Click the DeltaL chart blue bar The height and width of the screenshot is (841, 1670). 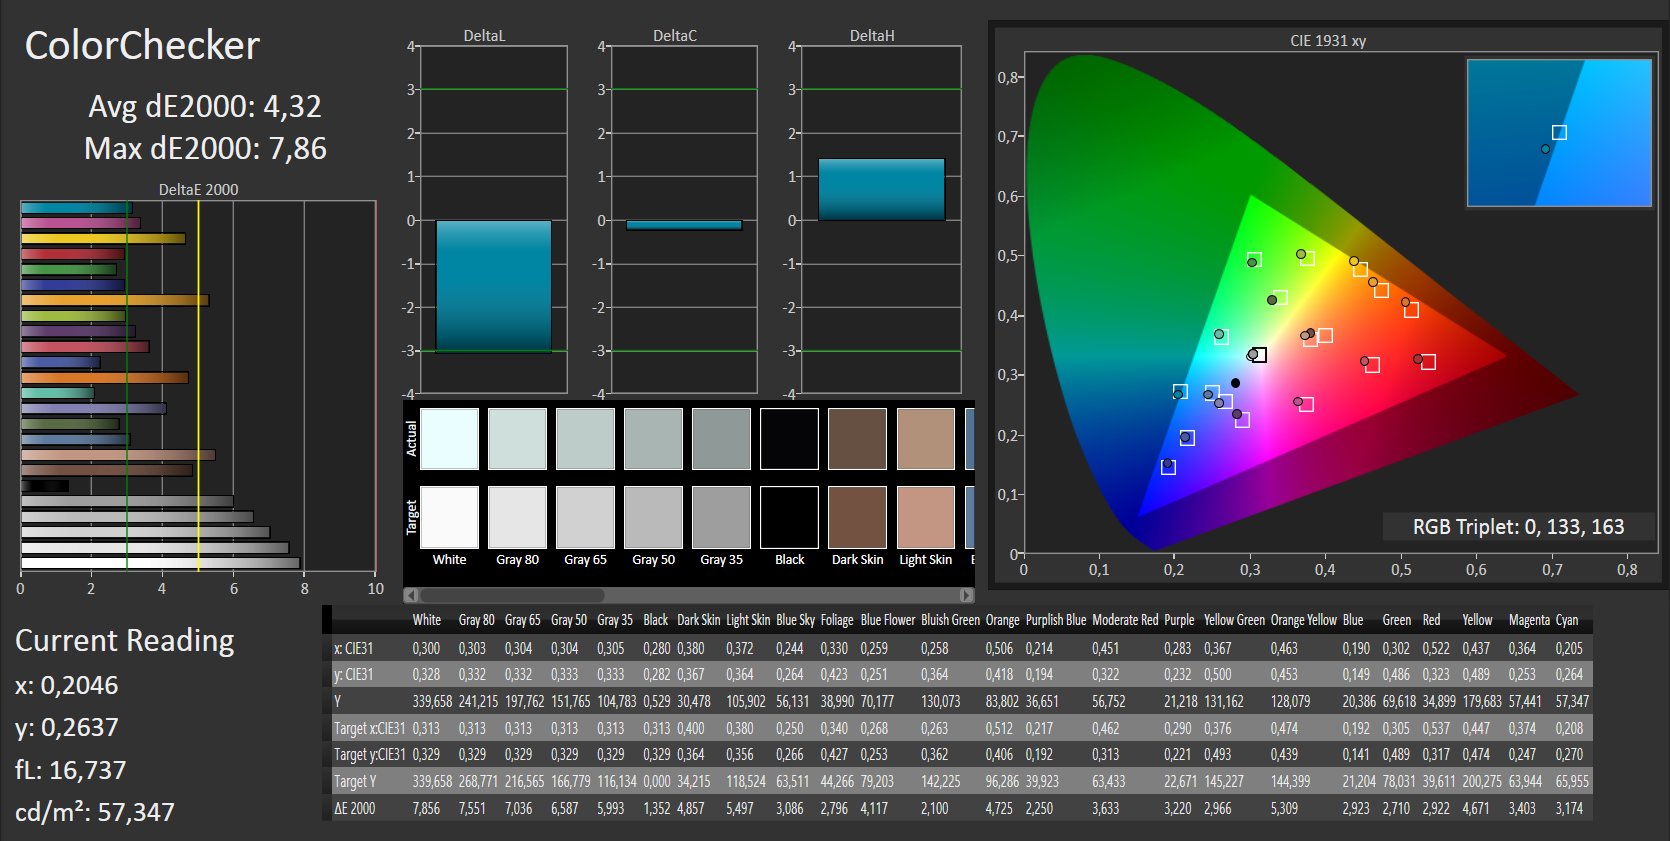(x=493, y=286)
